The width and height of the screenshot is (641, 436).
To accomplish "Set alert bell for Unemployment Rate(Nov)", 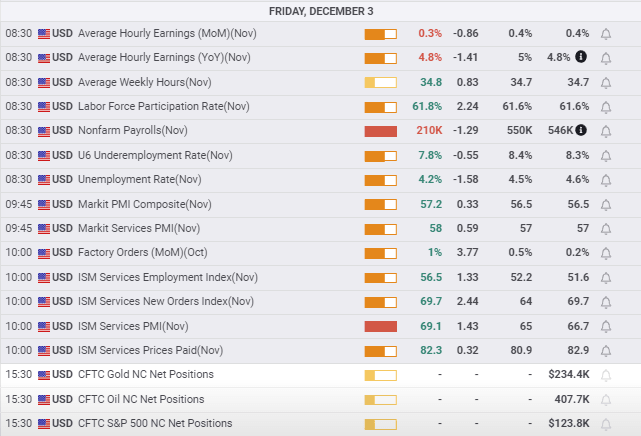I will click(x=605, y=180).
